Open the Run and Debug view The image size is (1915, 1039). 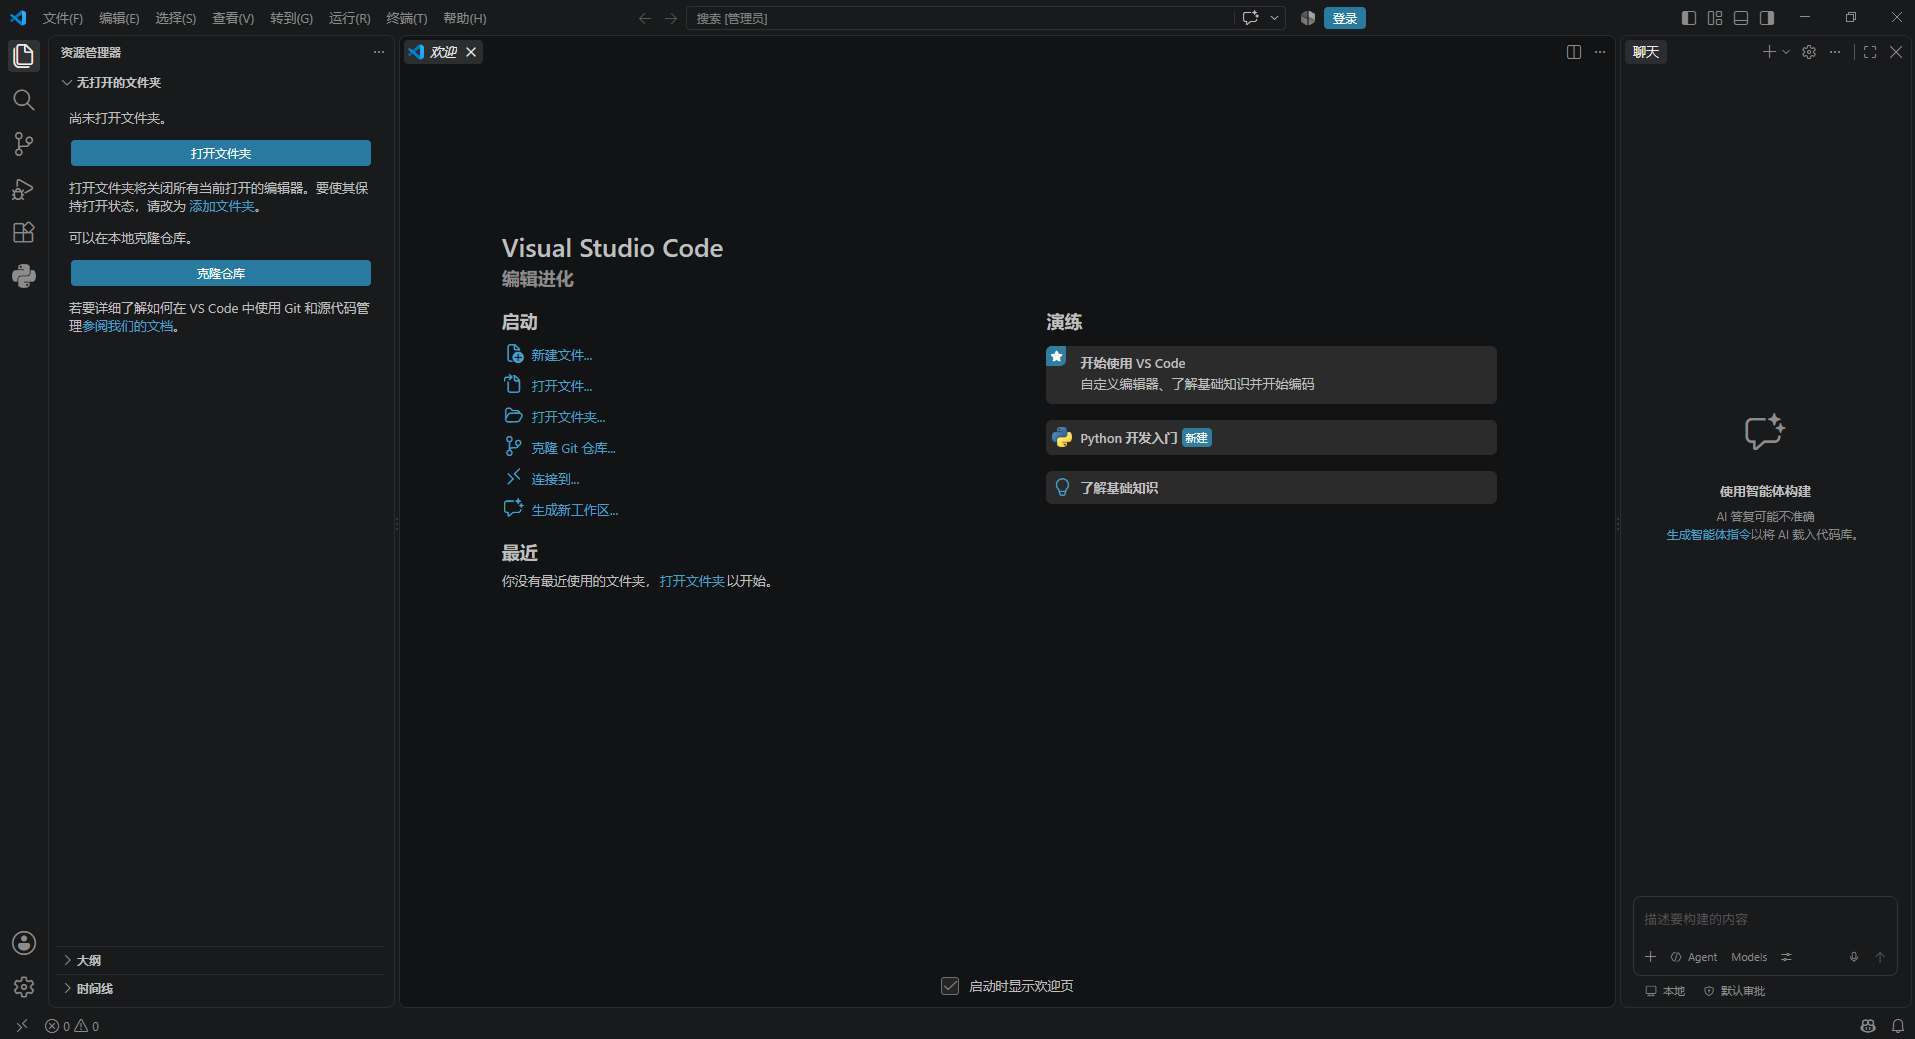pos(24,189)
